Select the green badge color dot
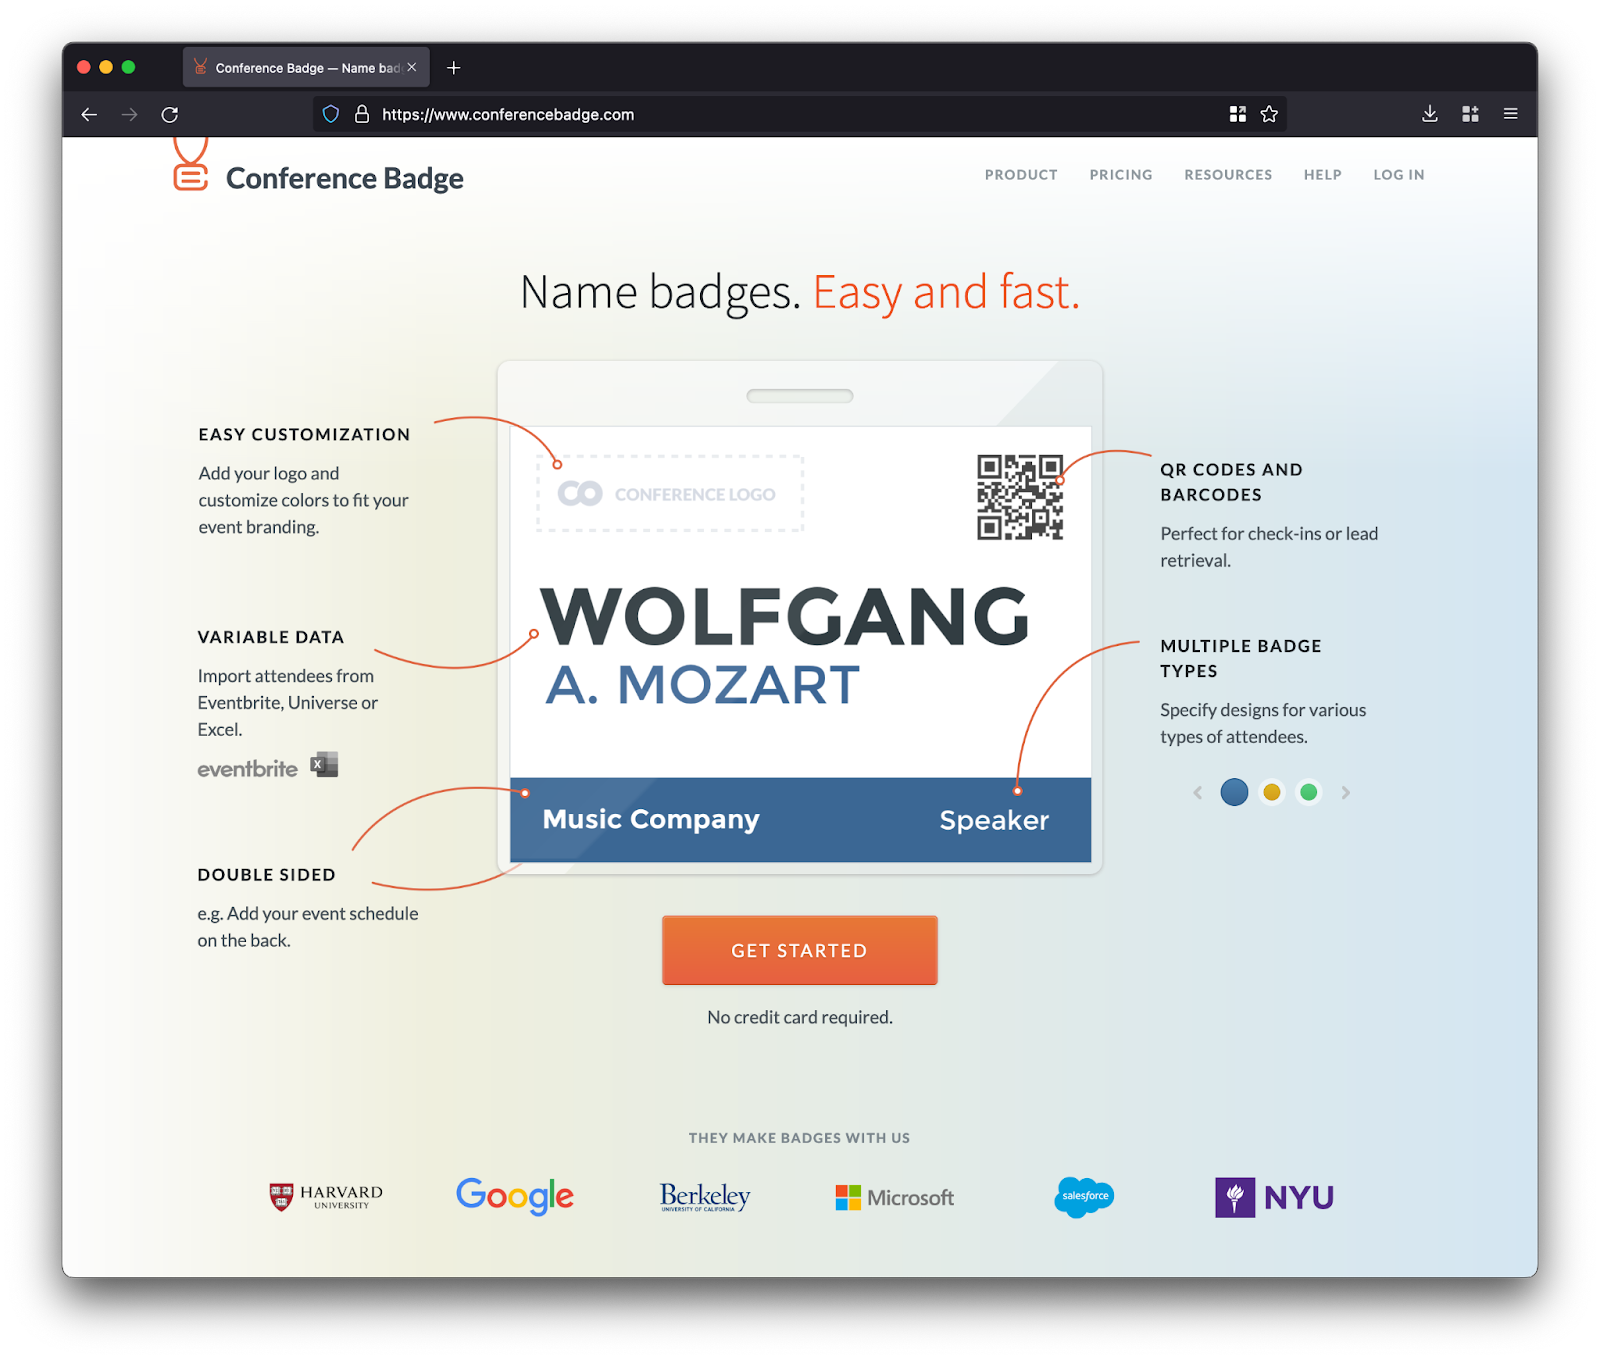Image resolution: width=1600 pixels, height=1360 pixels. [x=1309, y=792]
